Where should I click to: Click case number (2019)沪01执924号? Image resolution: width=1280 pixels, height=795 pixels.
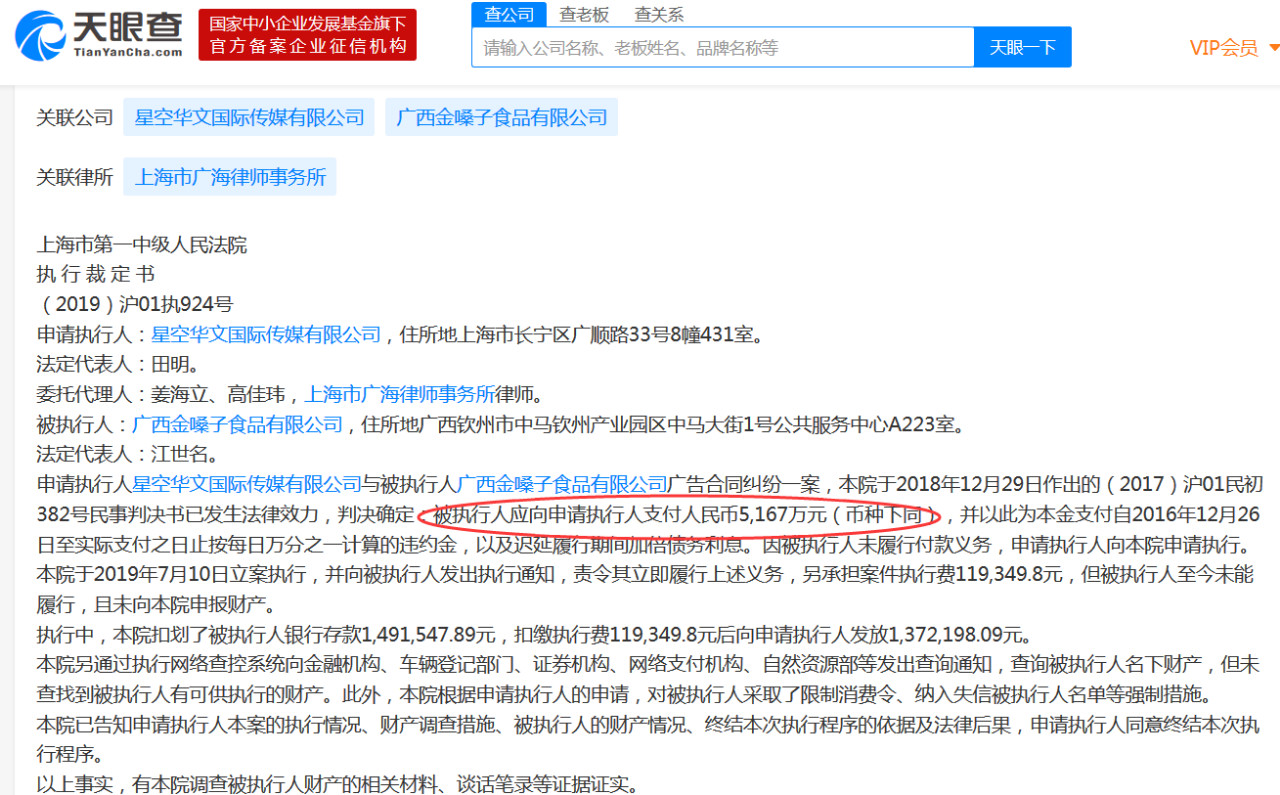click(135, 304)
